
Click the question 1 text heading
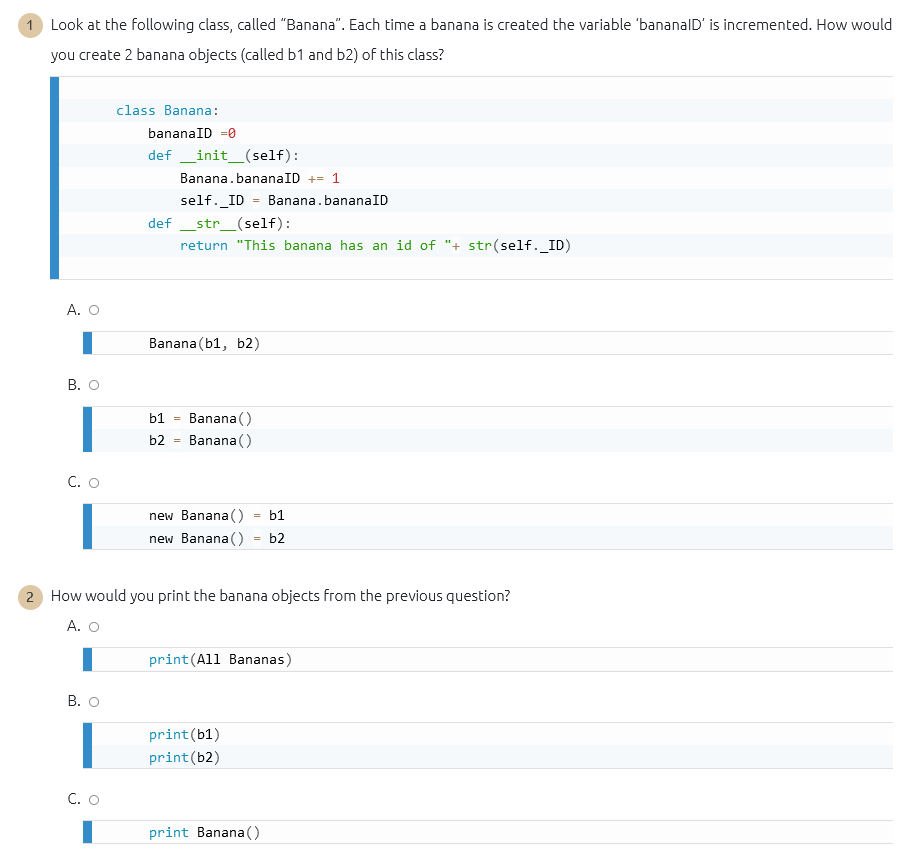click(x=400, y=25)
